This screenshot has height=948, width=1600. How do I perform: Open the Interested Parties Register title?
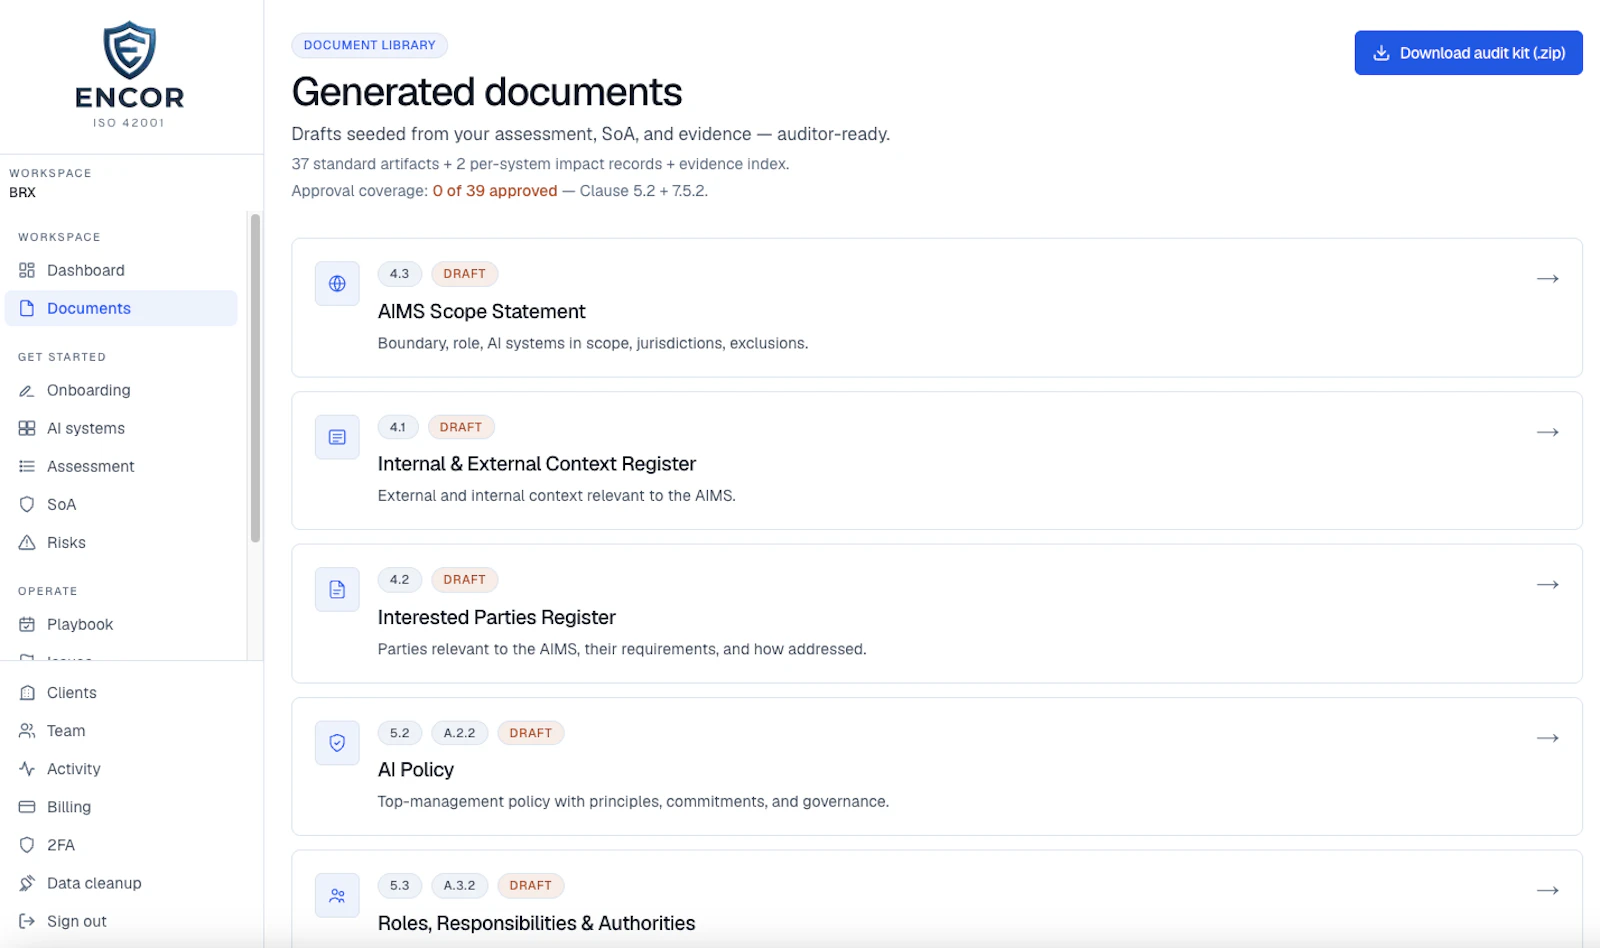[x=496, y=617]
